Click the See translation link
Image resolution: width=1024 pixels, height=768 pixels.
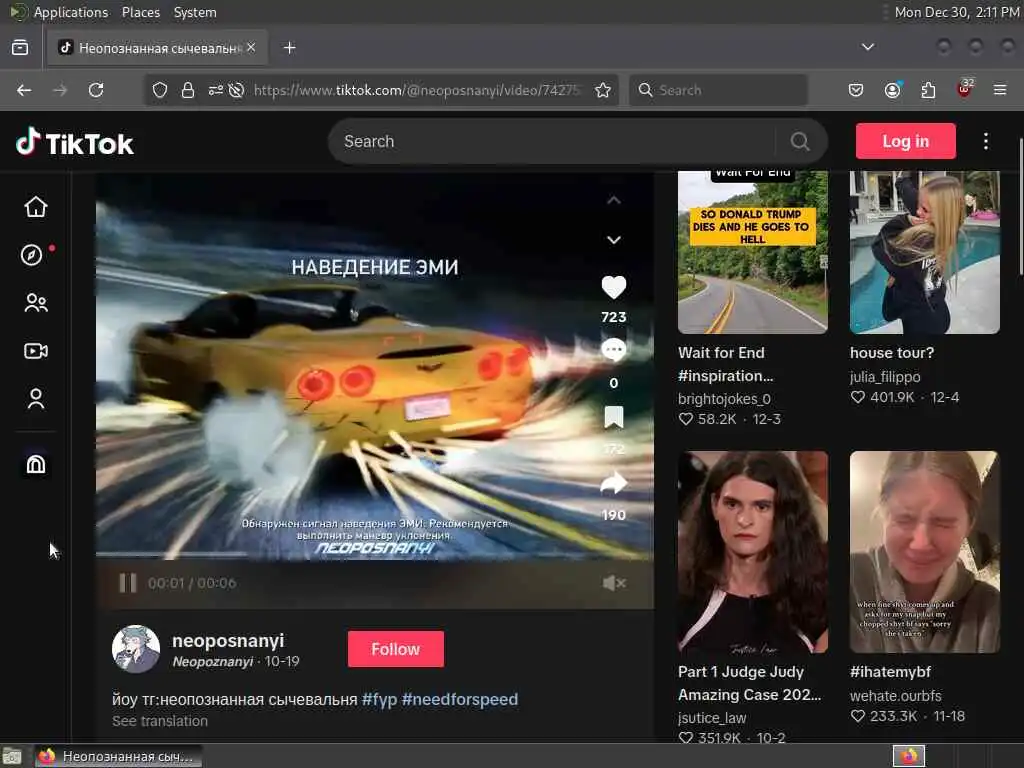pyautogui.click(x=159, y=721)
